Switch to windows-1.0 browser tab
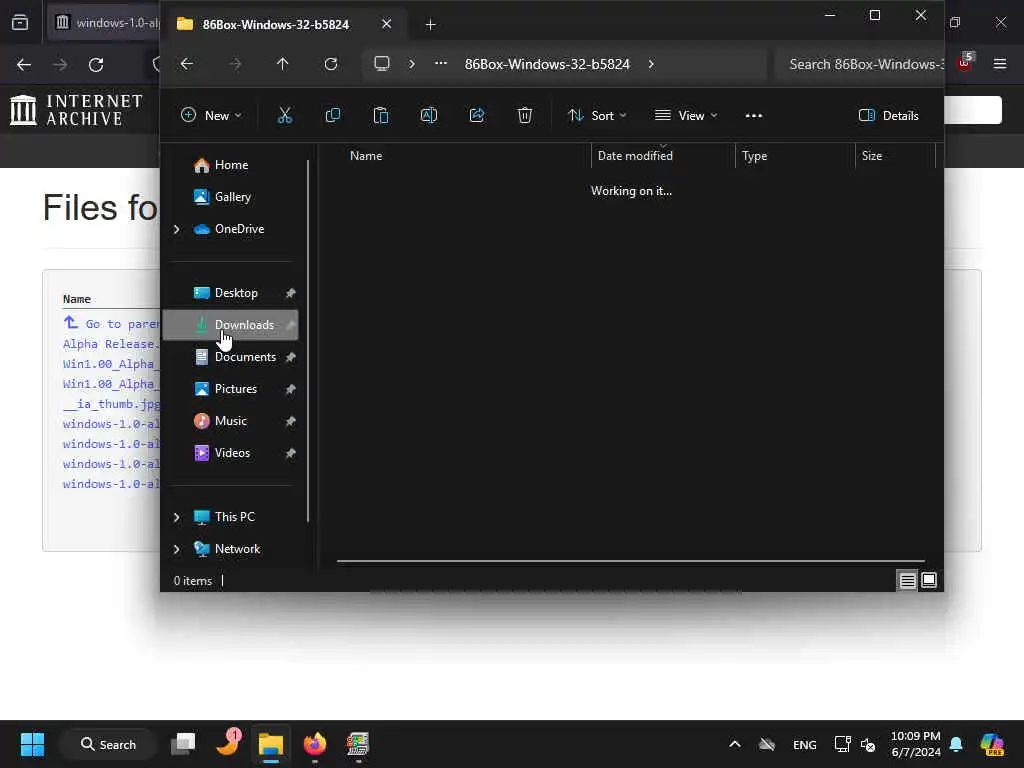1024x768 pixels. pyautogui.click(x=104, y=23)
